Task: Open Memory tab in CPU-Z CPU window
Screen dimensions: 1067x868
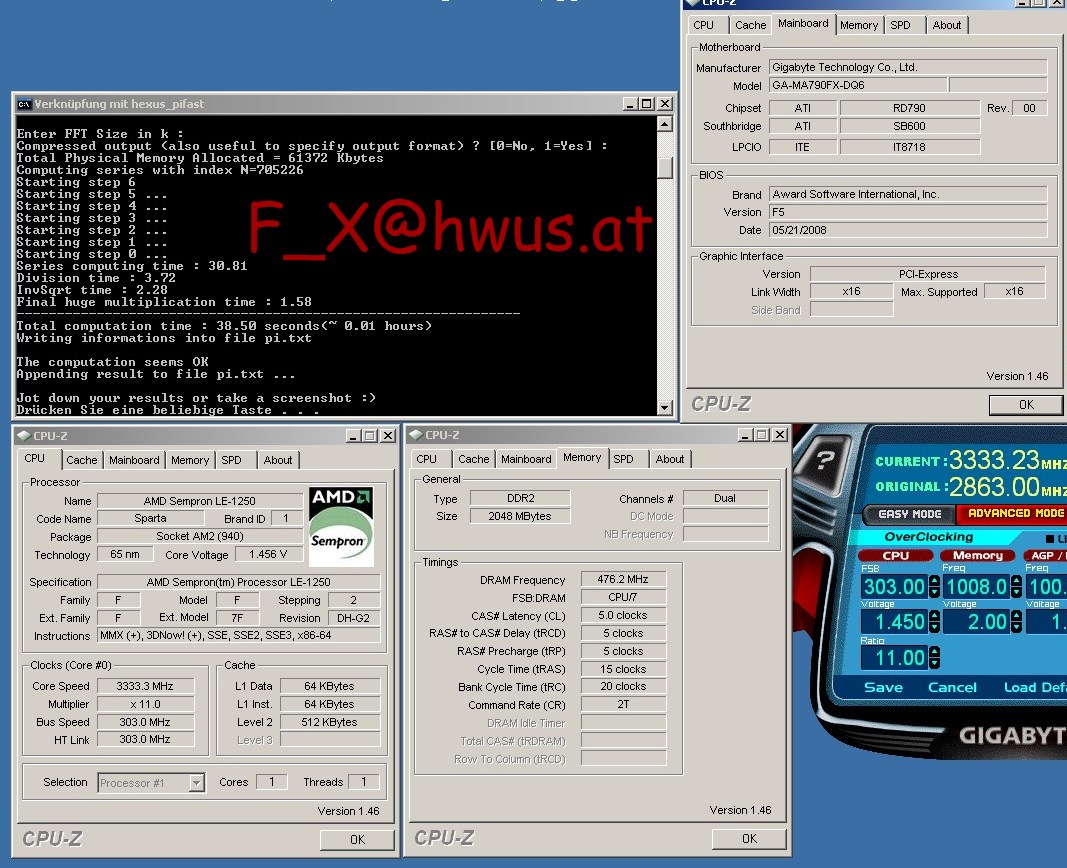Action: click(190, 460)
